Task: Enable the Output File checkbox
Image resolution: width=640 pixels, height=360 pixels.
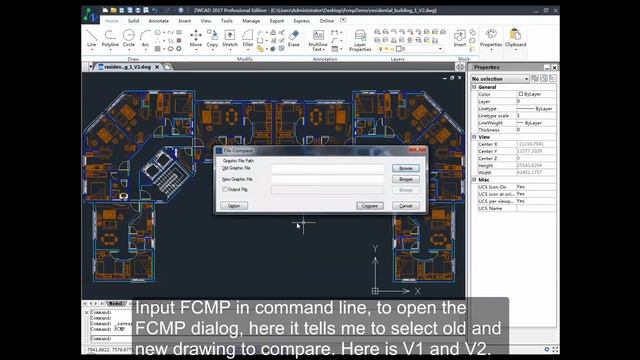Action: (x=224, y=189)
